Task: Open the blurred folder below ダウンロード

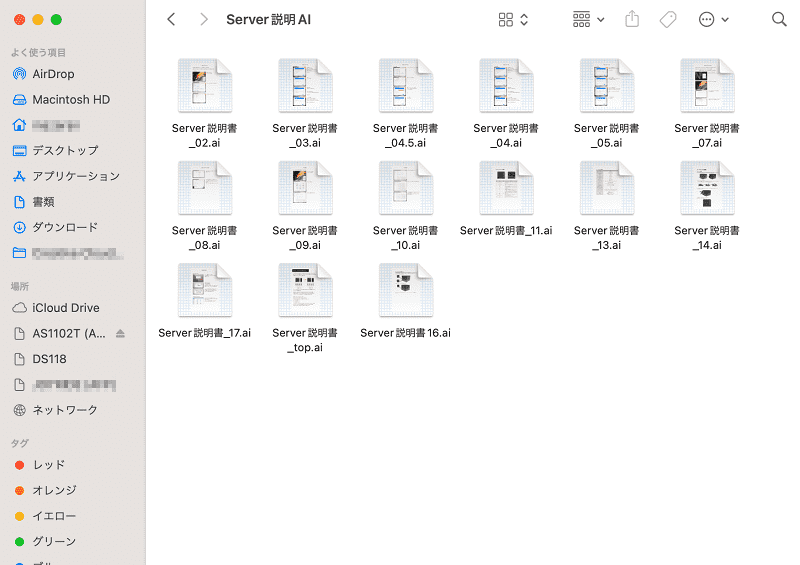Action: pyautogui.click(x=72, y=253)
